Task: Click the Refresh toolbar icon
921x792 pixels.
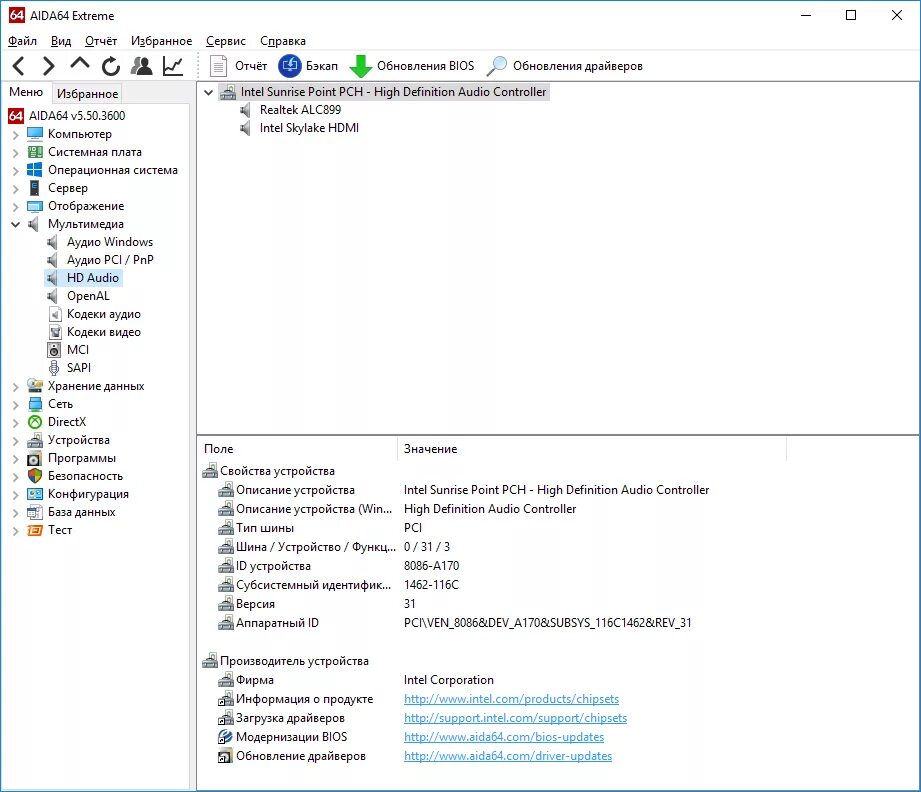Action: [110, 66]
